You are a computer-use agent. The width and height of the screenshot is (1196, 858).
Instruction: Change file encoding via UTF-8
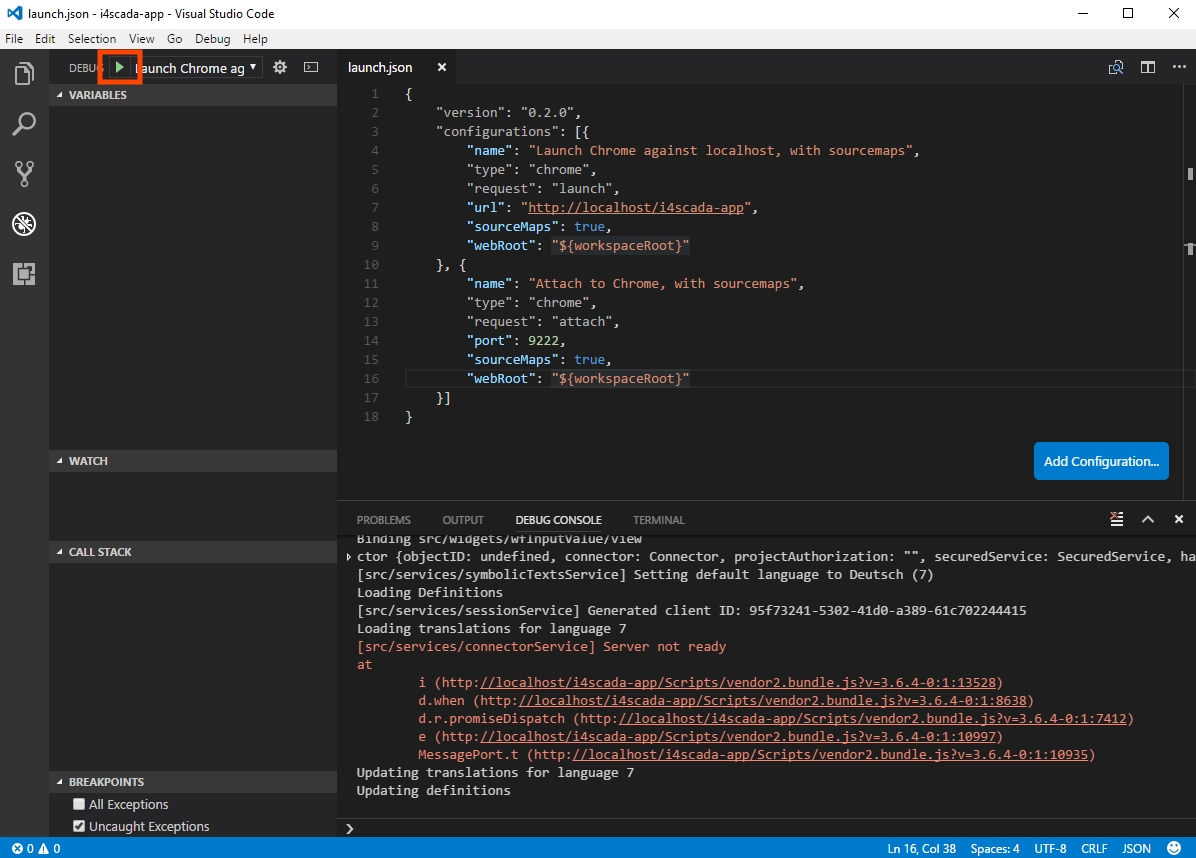(1050, 848)
